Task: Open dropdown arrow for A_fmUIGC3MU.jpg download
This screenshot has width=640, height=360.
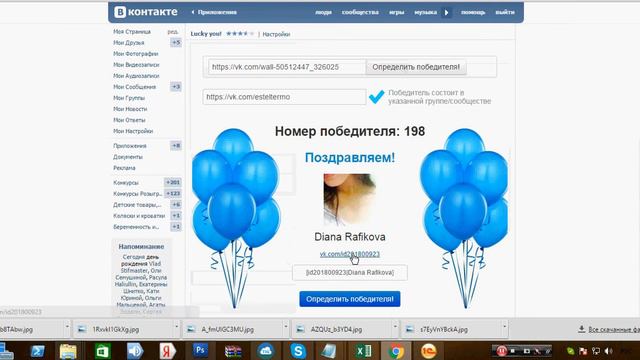Action: coord(286,327)
